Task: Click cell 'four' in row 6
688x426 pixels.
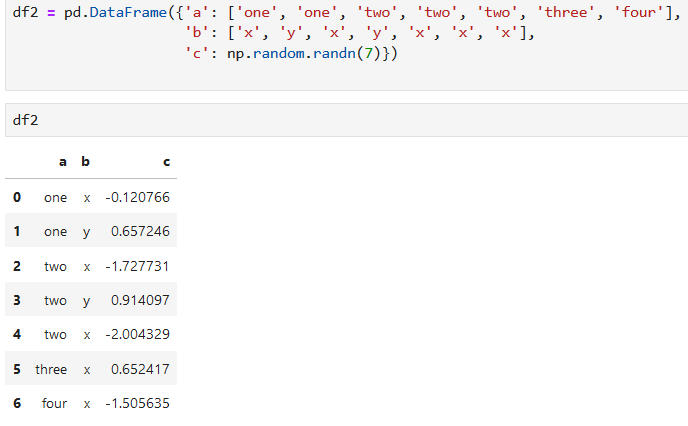Action: pyautogui.click(x=54, y=403)
